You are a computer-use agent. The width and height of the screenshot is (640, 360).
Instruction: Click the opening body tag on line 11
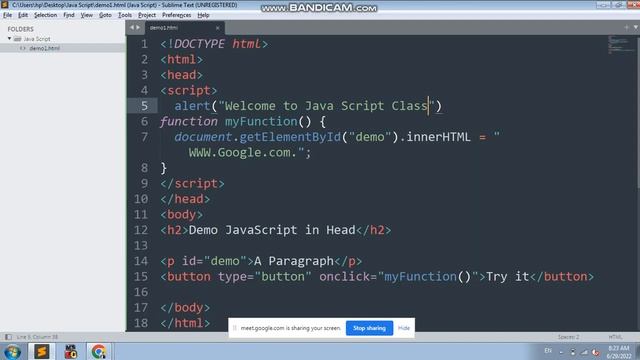point(181,214)
